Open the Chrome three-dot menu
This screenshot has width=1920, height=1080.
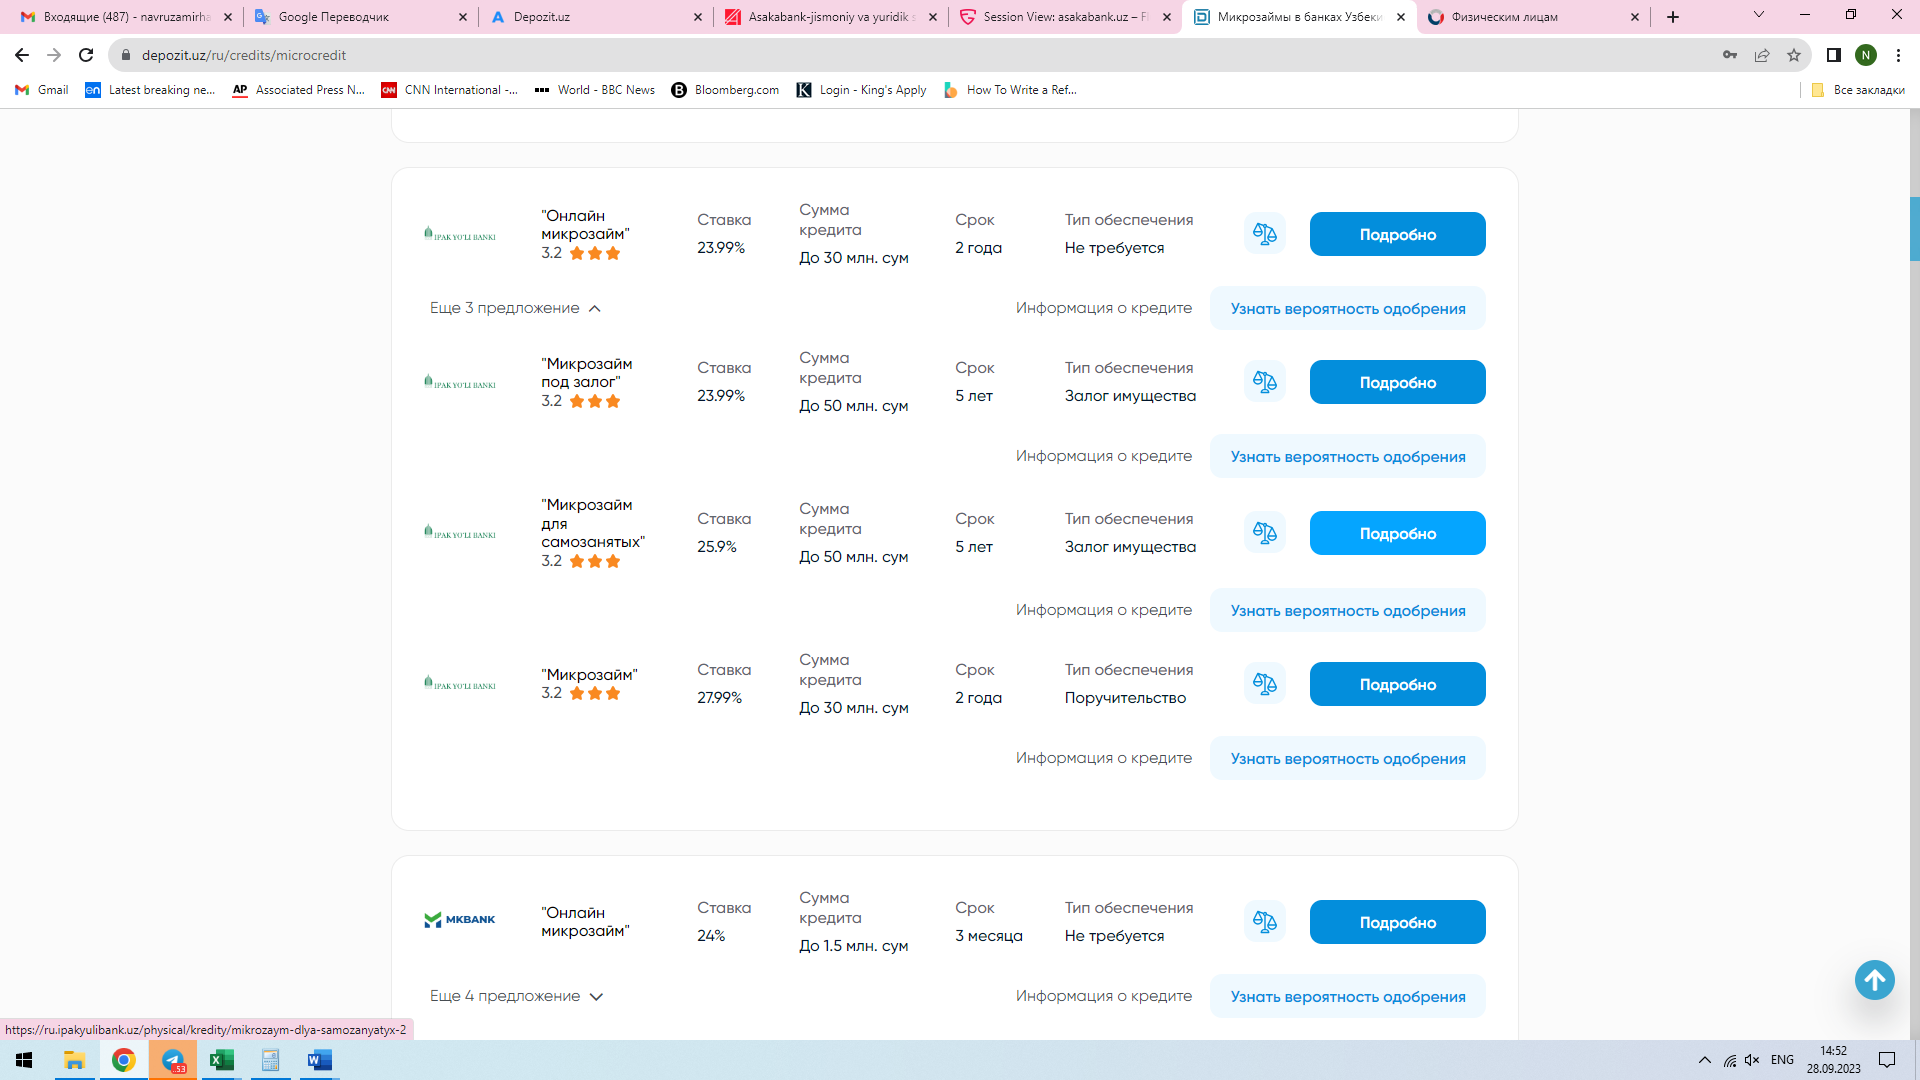tap(1898, 55)
